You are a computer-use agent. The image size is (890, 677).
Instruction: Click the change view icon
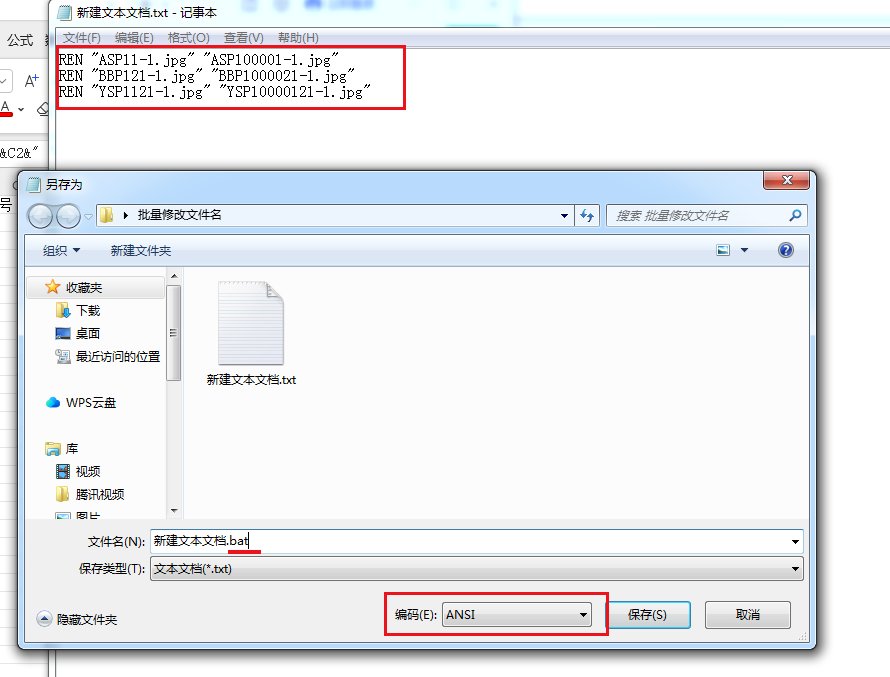point(723,250)
